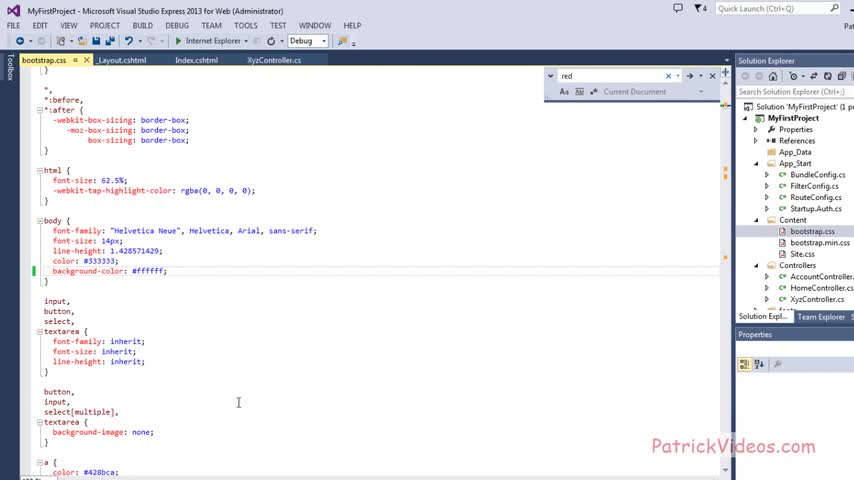This screenshot has height=480, width=854.
Task: Open the FILE menu
Action: pyautogui.click(x=13, y=26)
